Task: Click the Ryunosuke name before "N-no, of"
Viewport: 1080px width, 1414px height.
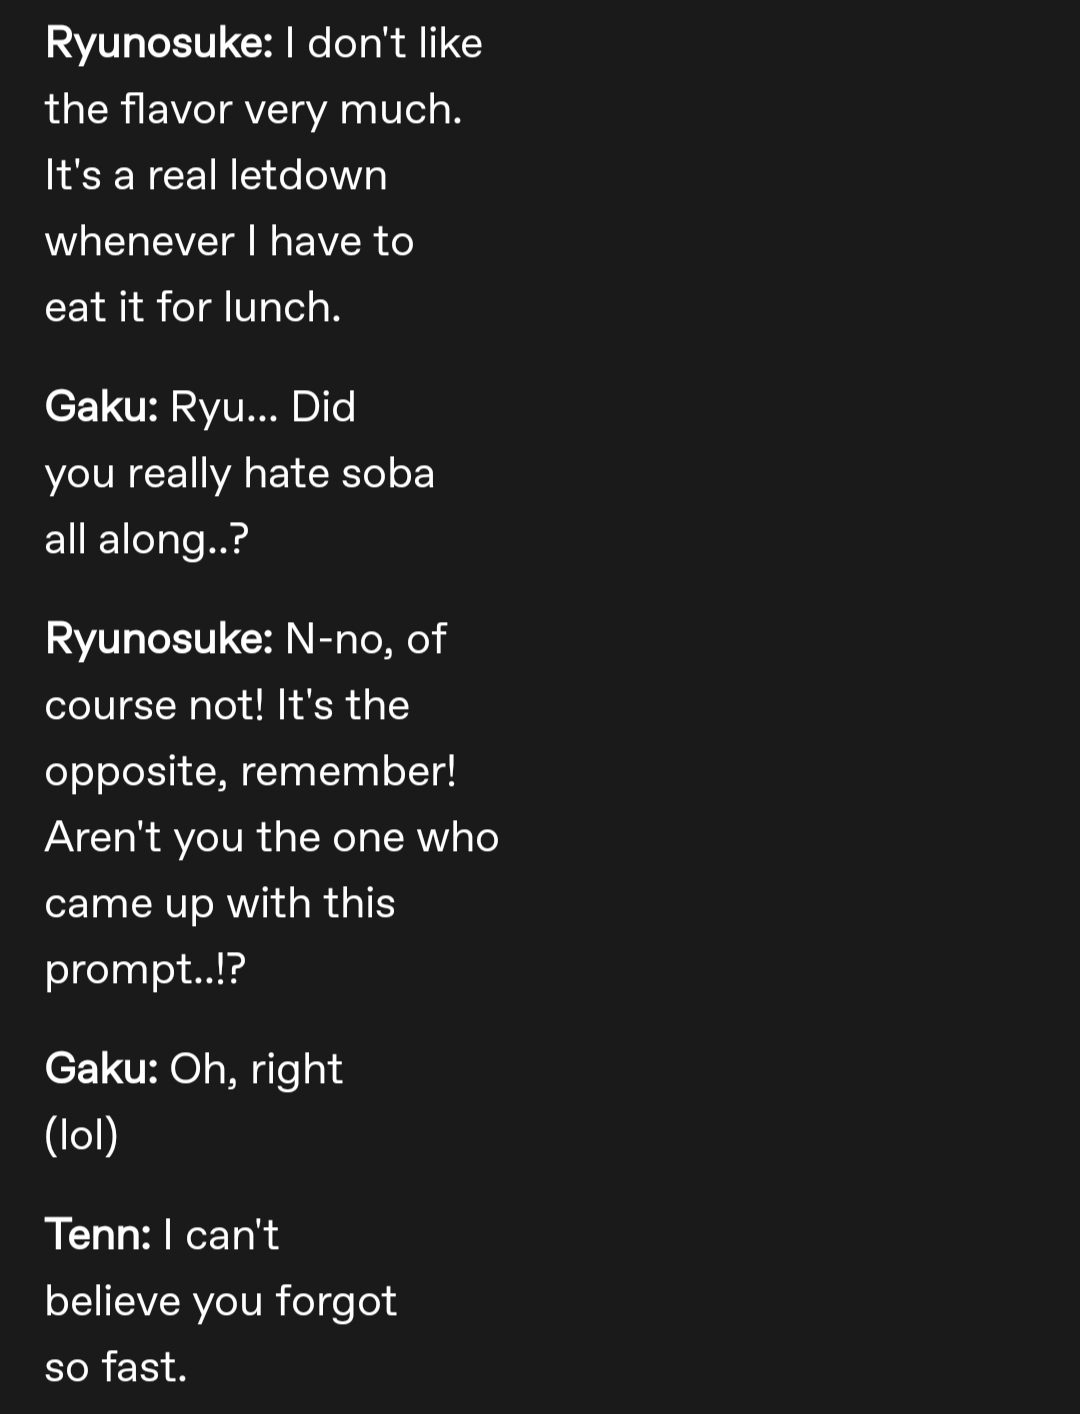Action: (x=158, y=639)
